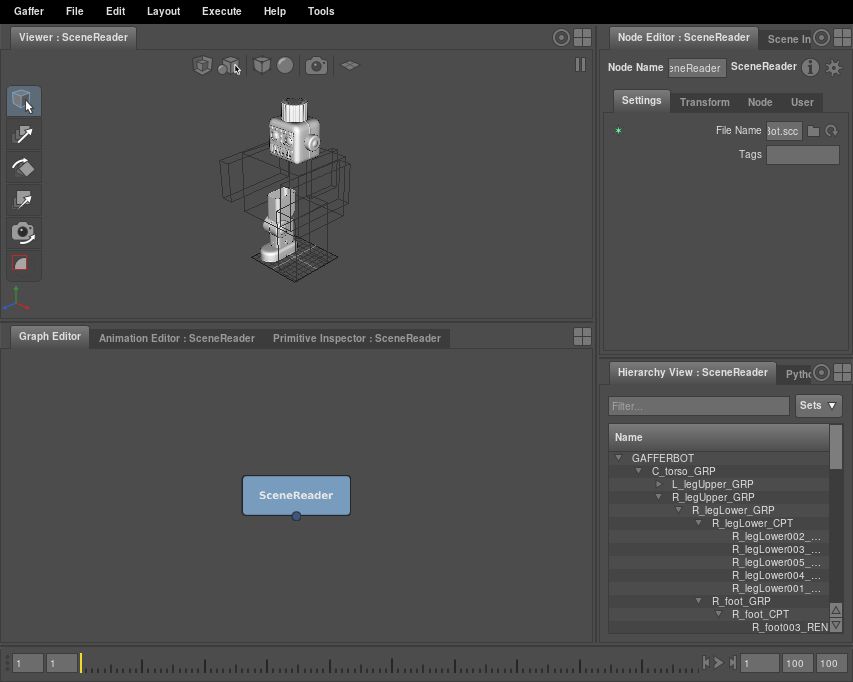The image size is (853, 682).
Task: Open the Help menu
Action: [275, 11]
